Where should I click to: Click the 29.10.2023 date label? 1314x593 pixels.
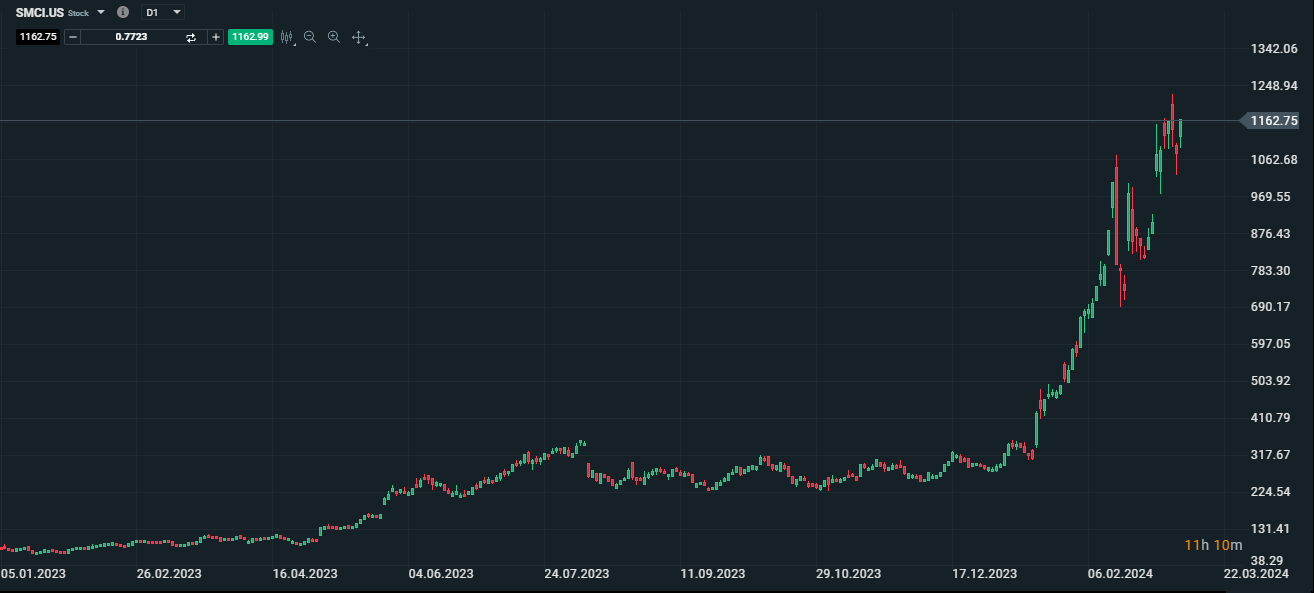849,574
